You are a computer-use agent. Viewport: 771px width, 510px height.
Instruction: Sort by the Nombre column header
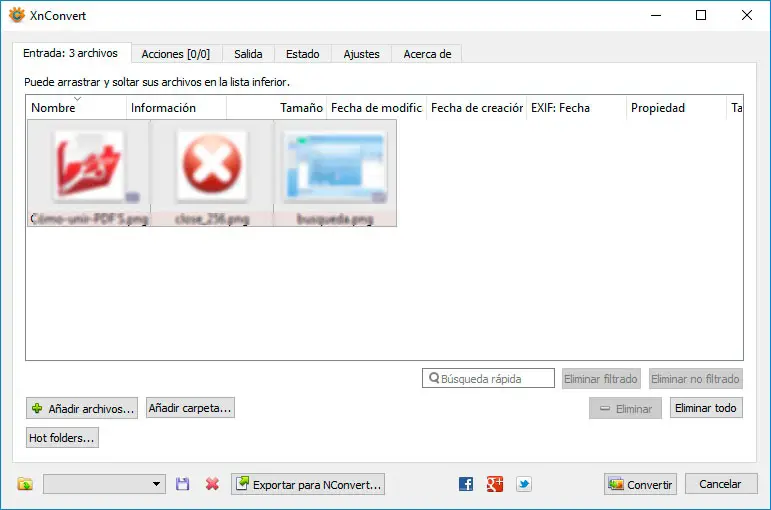coord(77,108)
